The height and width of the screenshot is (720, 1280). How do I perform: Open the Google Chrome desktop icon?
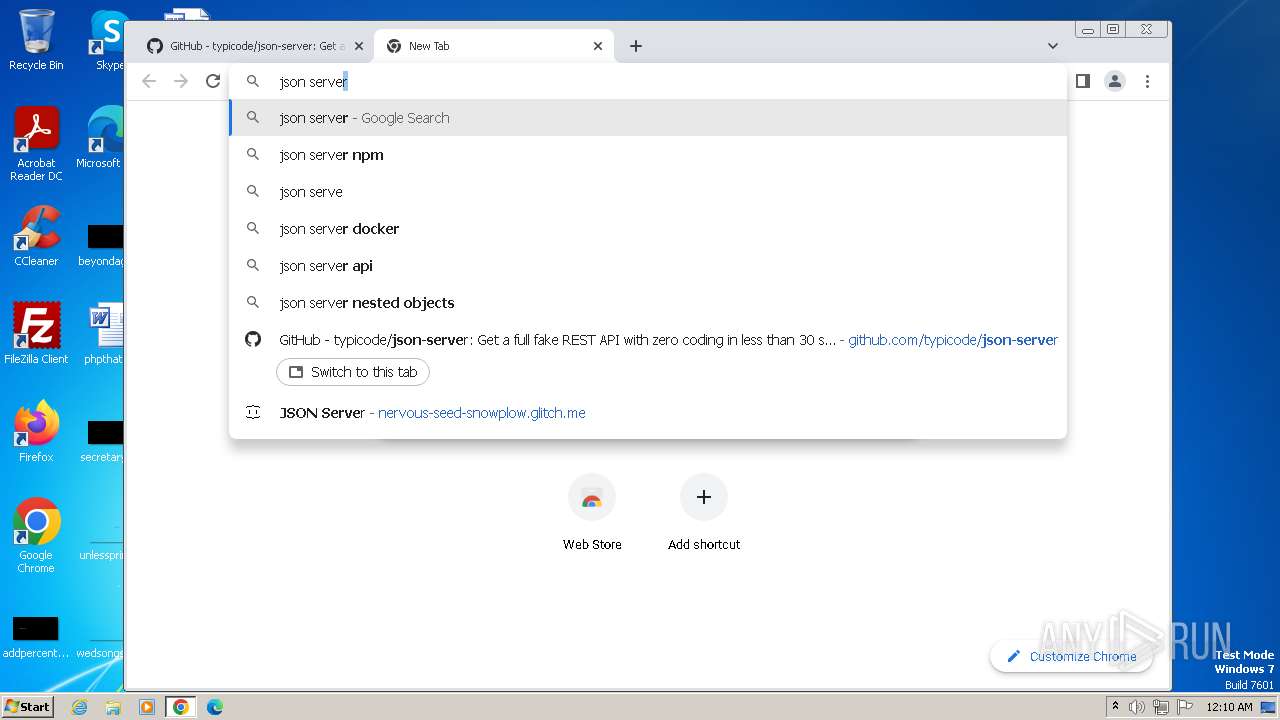(x=36, y=536)
